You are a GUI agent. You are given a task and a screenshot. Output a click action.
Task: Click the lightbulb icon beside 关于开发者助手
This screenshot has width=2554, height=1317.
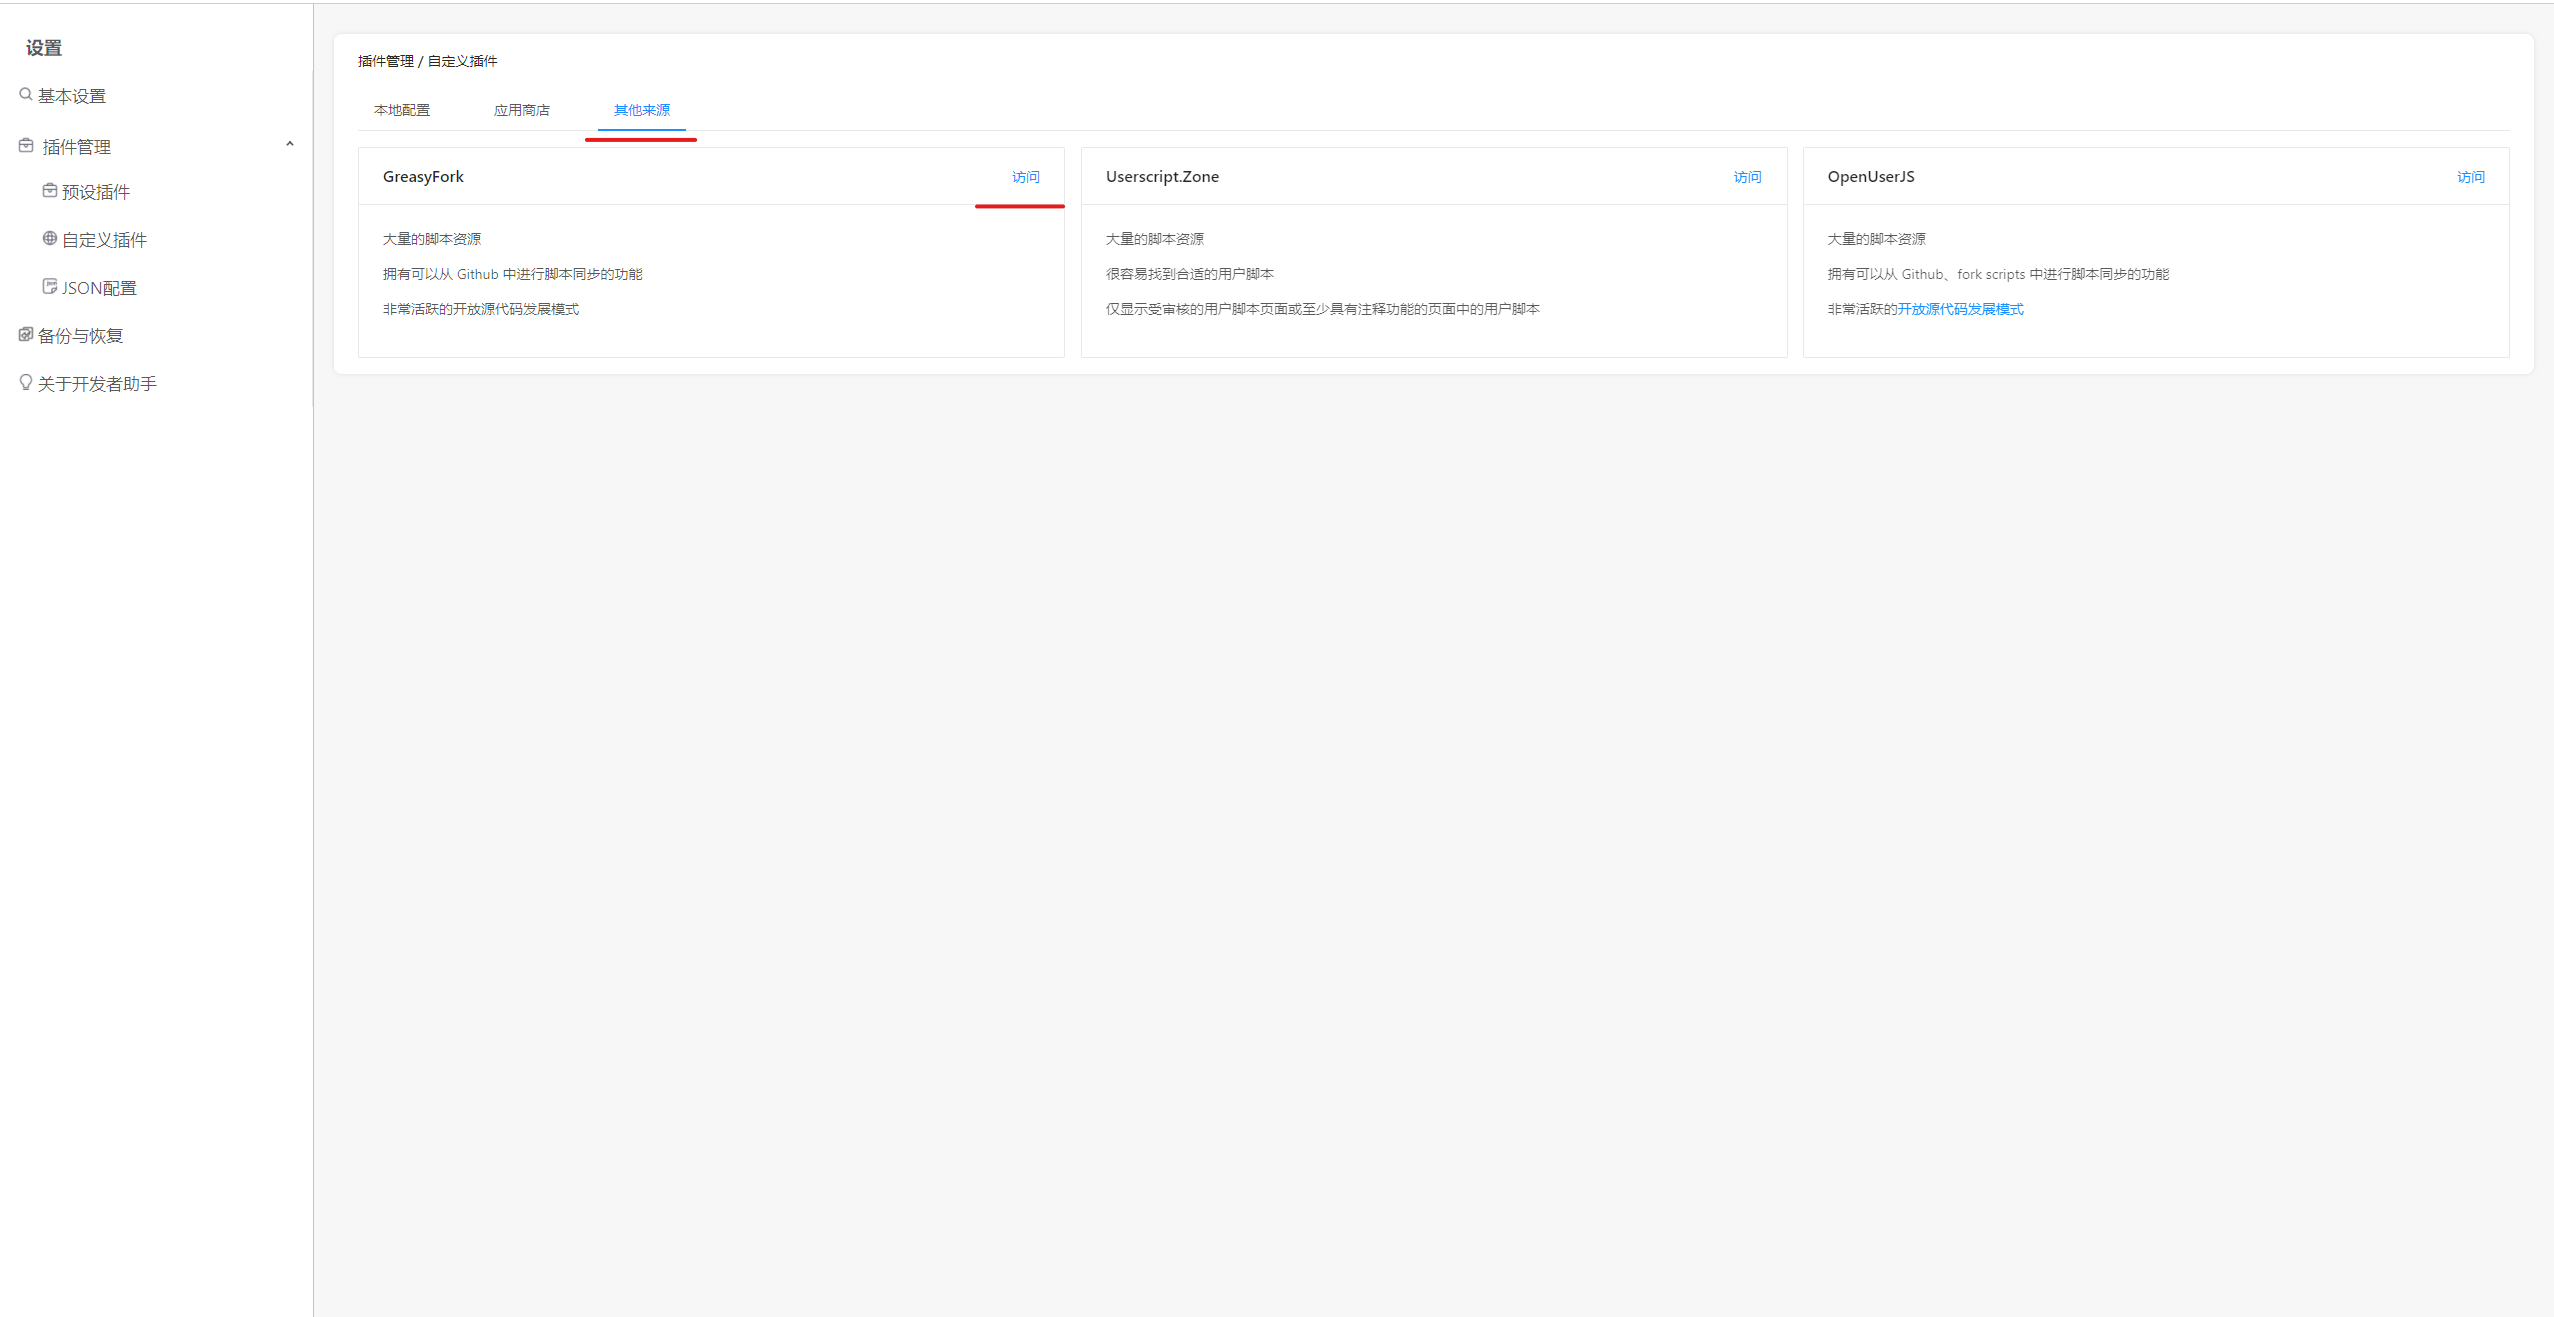26,383
